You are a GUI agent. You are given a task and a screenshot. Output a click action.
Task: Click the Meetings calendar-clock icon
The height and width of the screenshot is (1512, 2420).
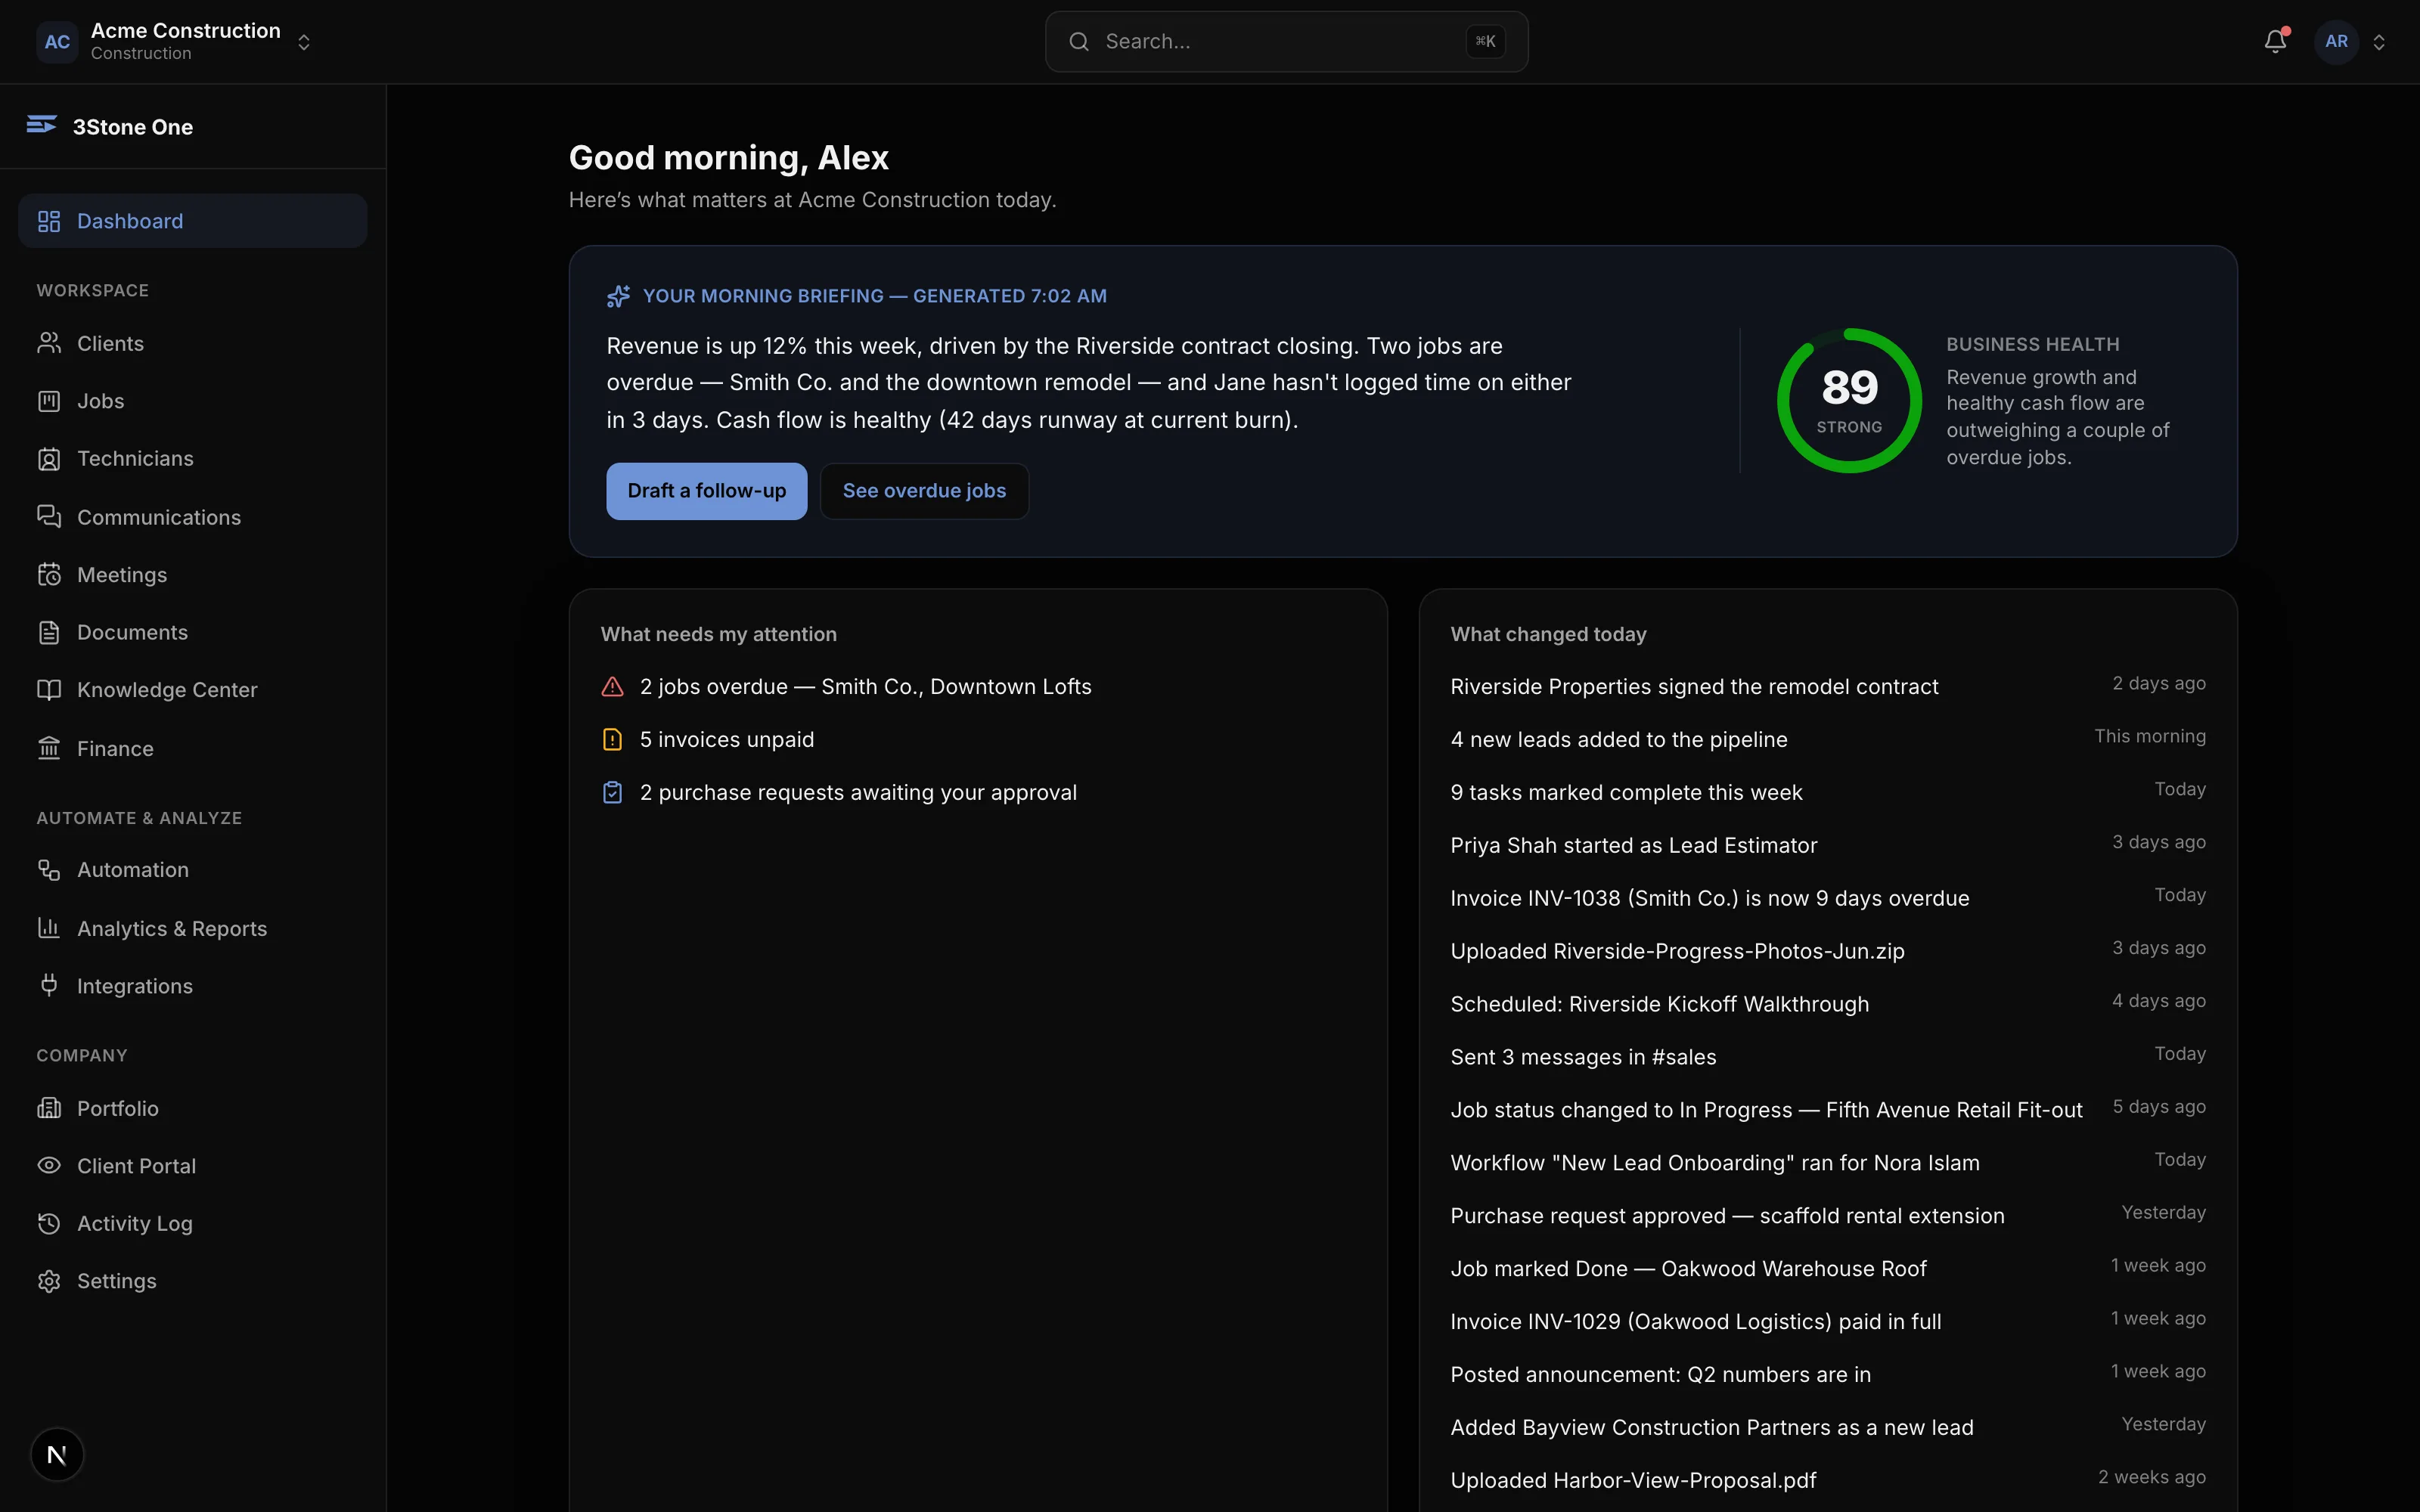point(49,574)
